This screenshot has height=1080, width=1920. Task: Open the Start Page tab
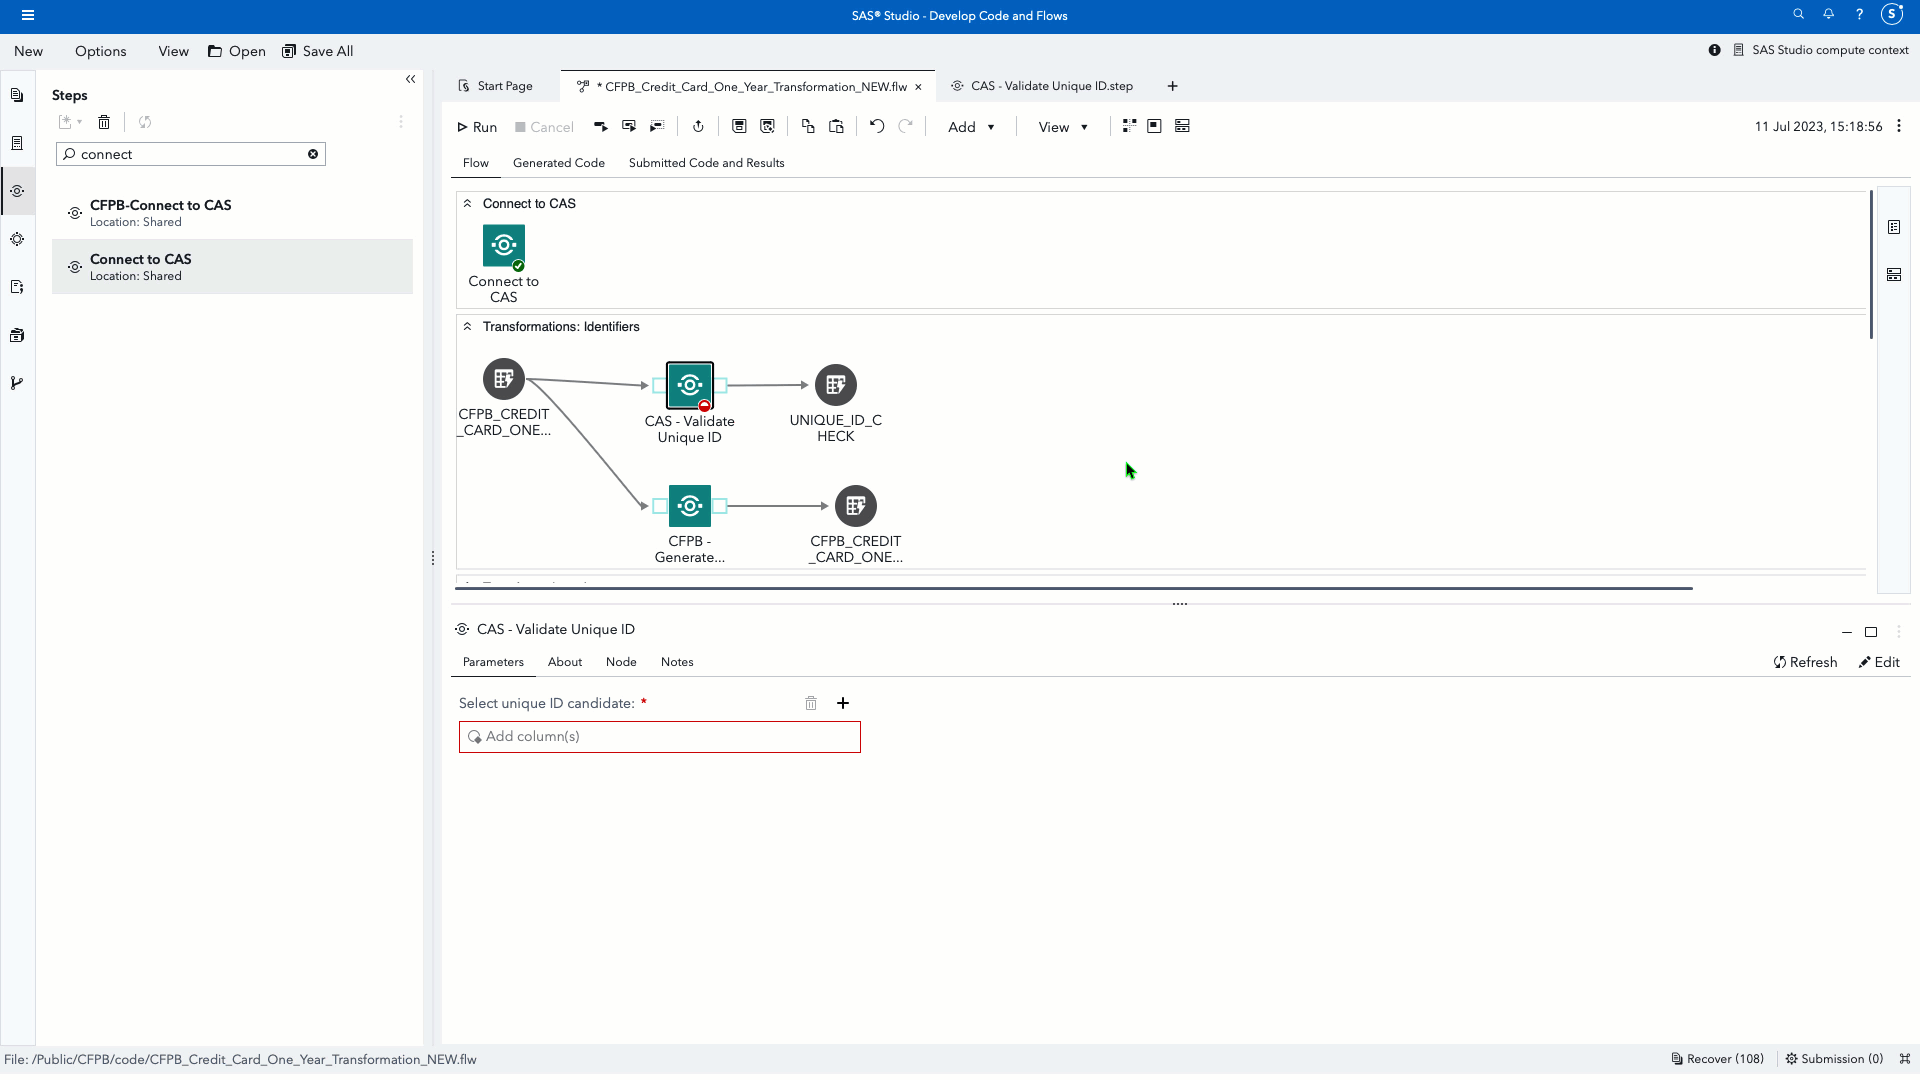pos(496,86)
